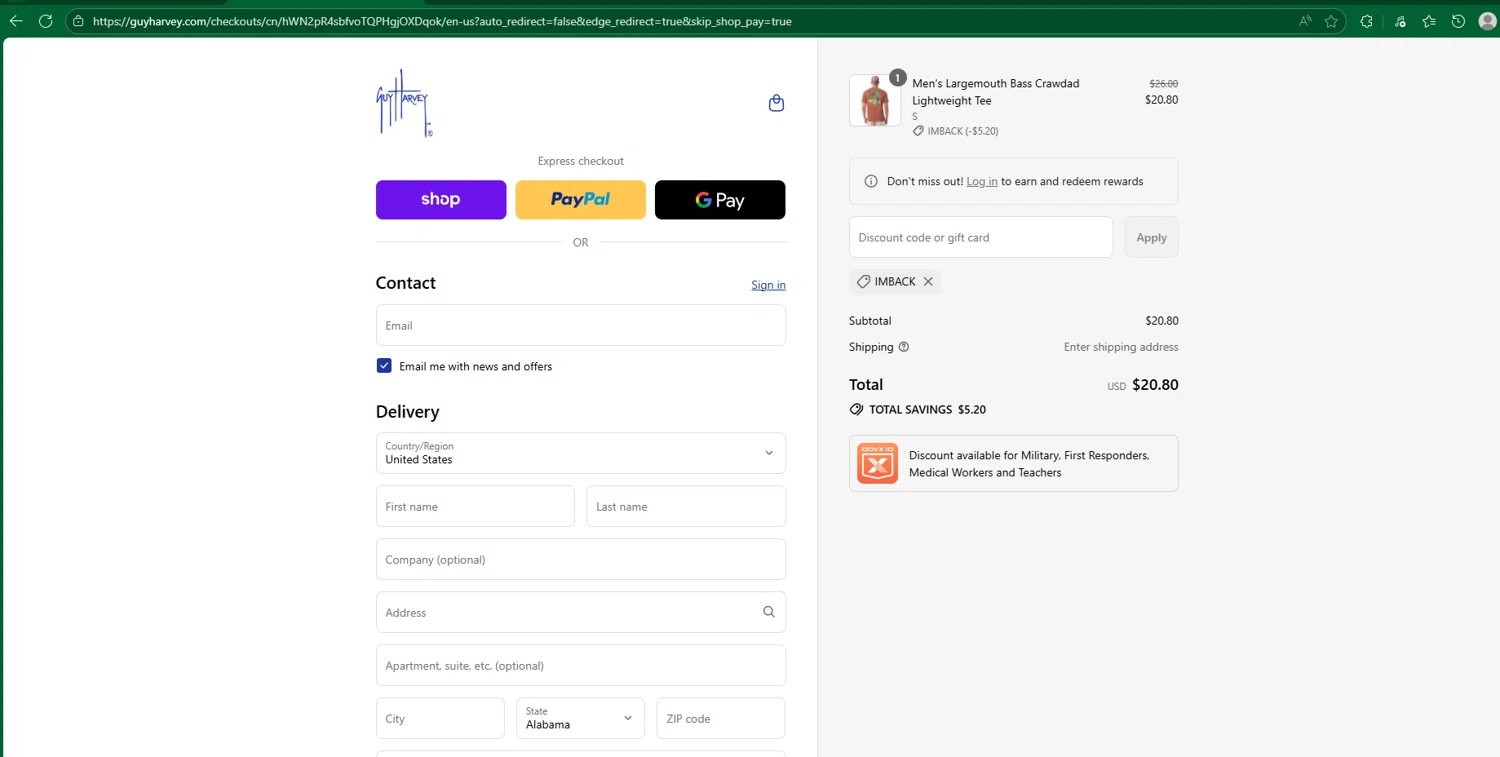The height and width of the screenshot is (757, 1500).
Task: Click the Apply discount button
Action: pos(1151,237)
